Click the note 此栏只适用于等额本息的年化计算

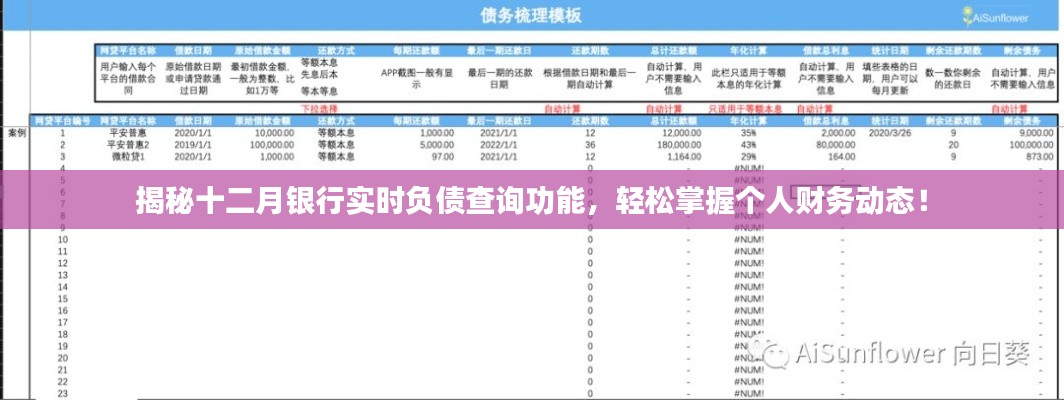coord(748,79)
